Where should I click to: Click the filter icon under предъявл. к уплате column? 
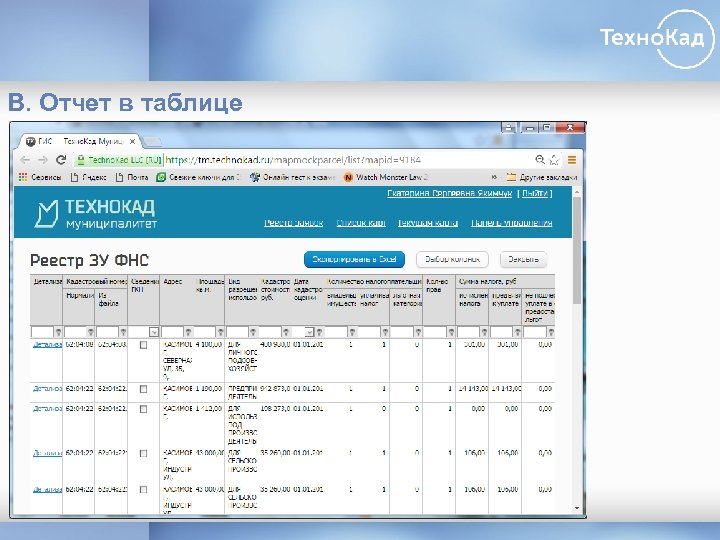tap(518, 332)
